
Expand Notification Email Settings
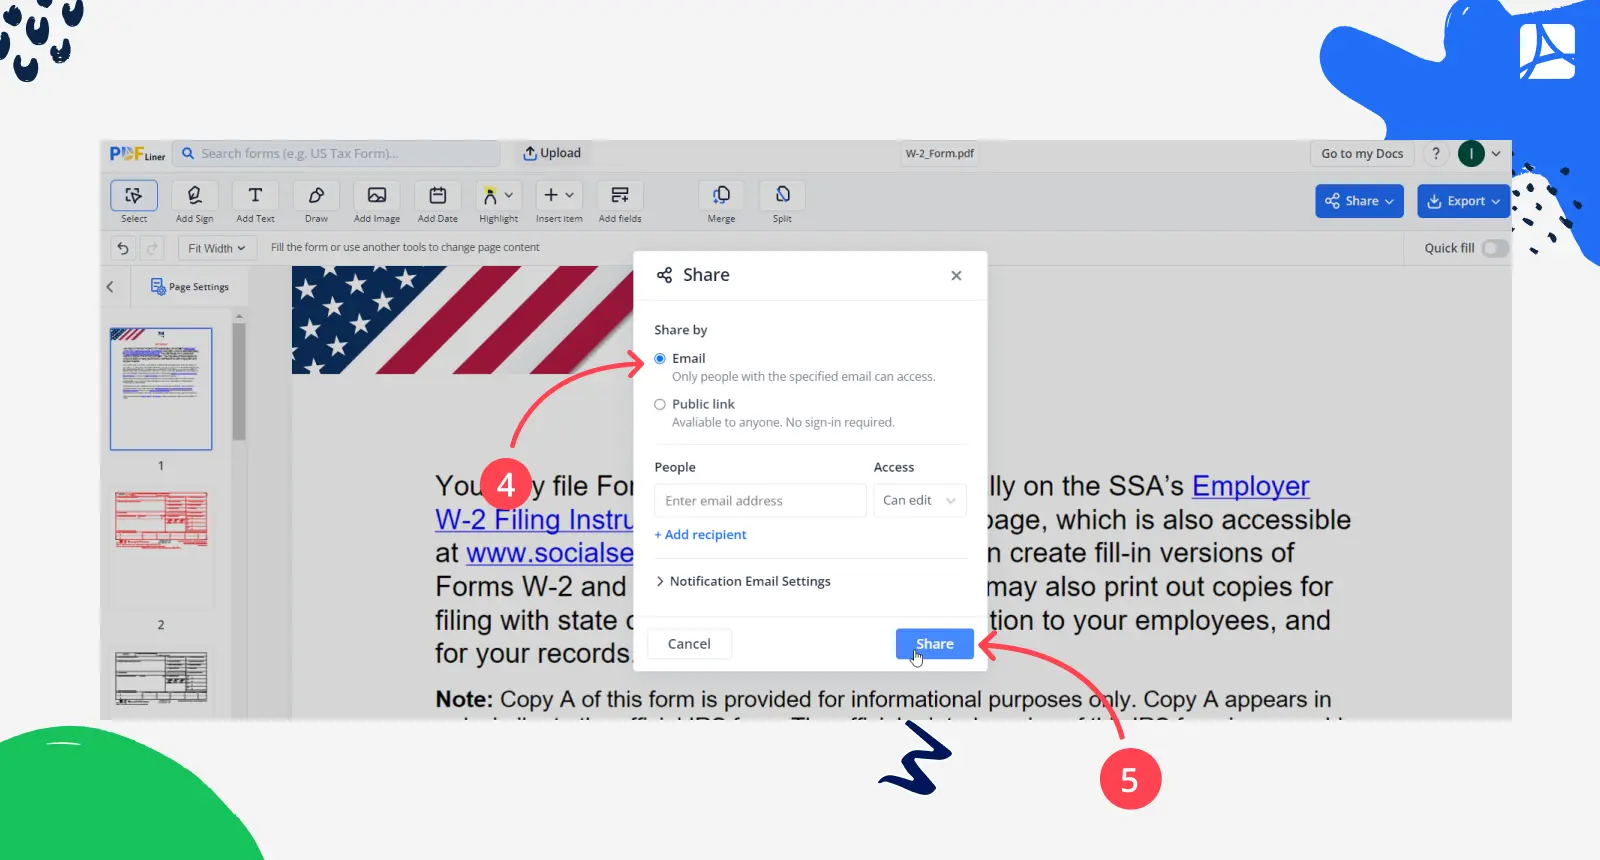pos(743,582)
